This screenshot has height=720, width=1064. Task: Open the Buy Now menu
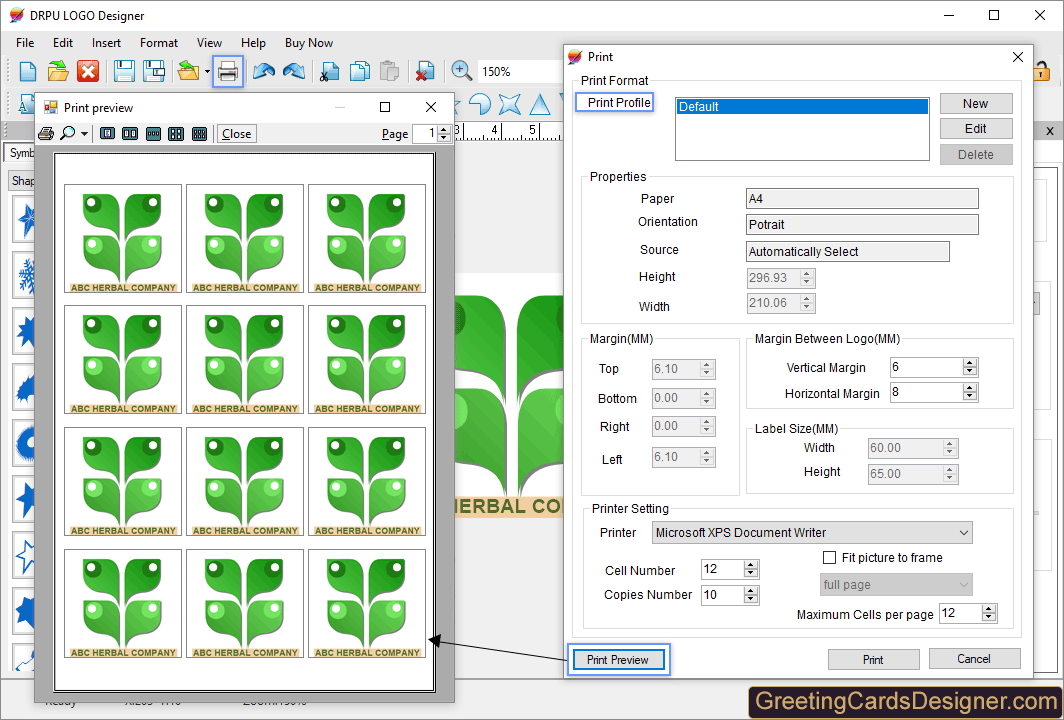point(309,43)
